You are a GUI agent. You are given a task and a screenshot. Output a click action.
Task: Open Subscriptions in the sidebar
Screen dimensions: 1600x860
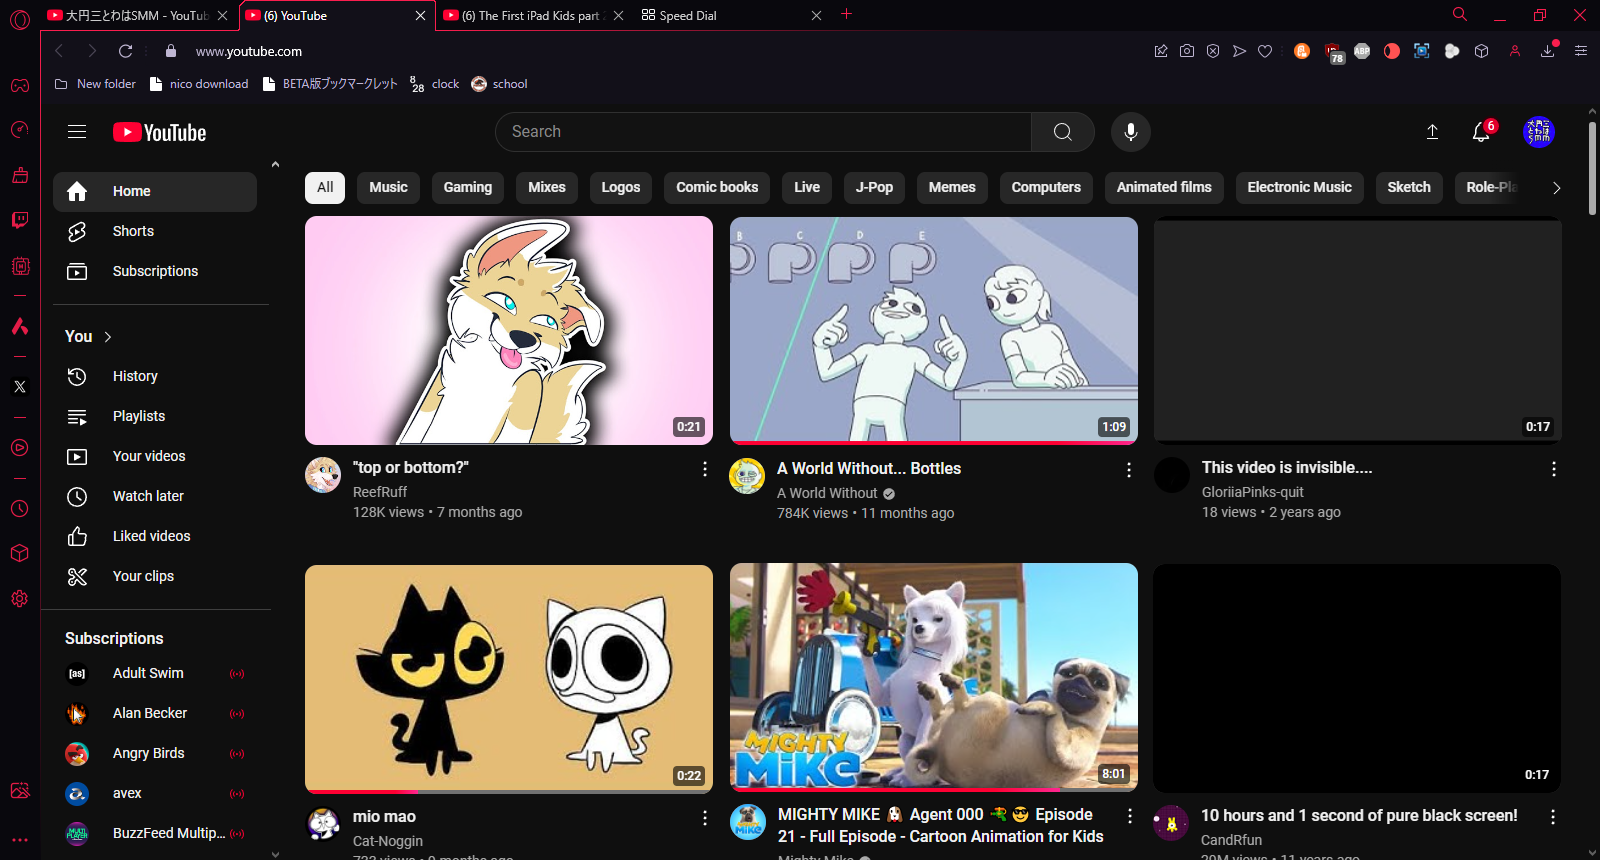[x=155, y=271]
